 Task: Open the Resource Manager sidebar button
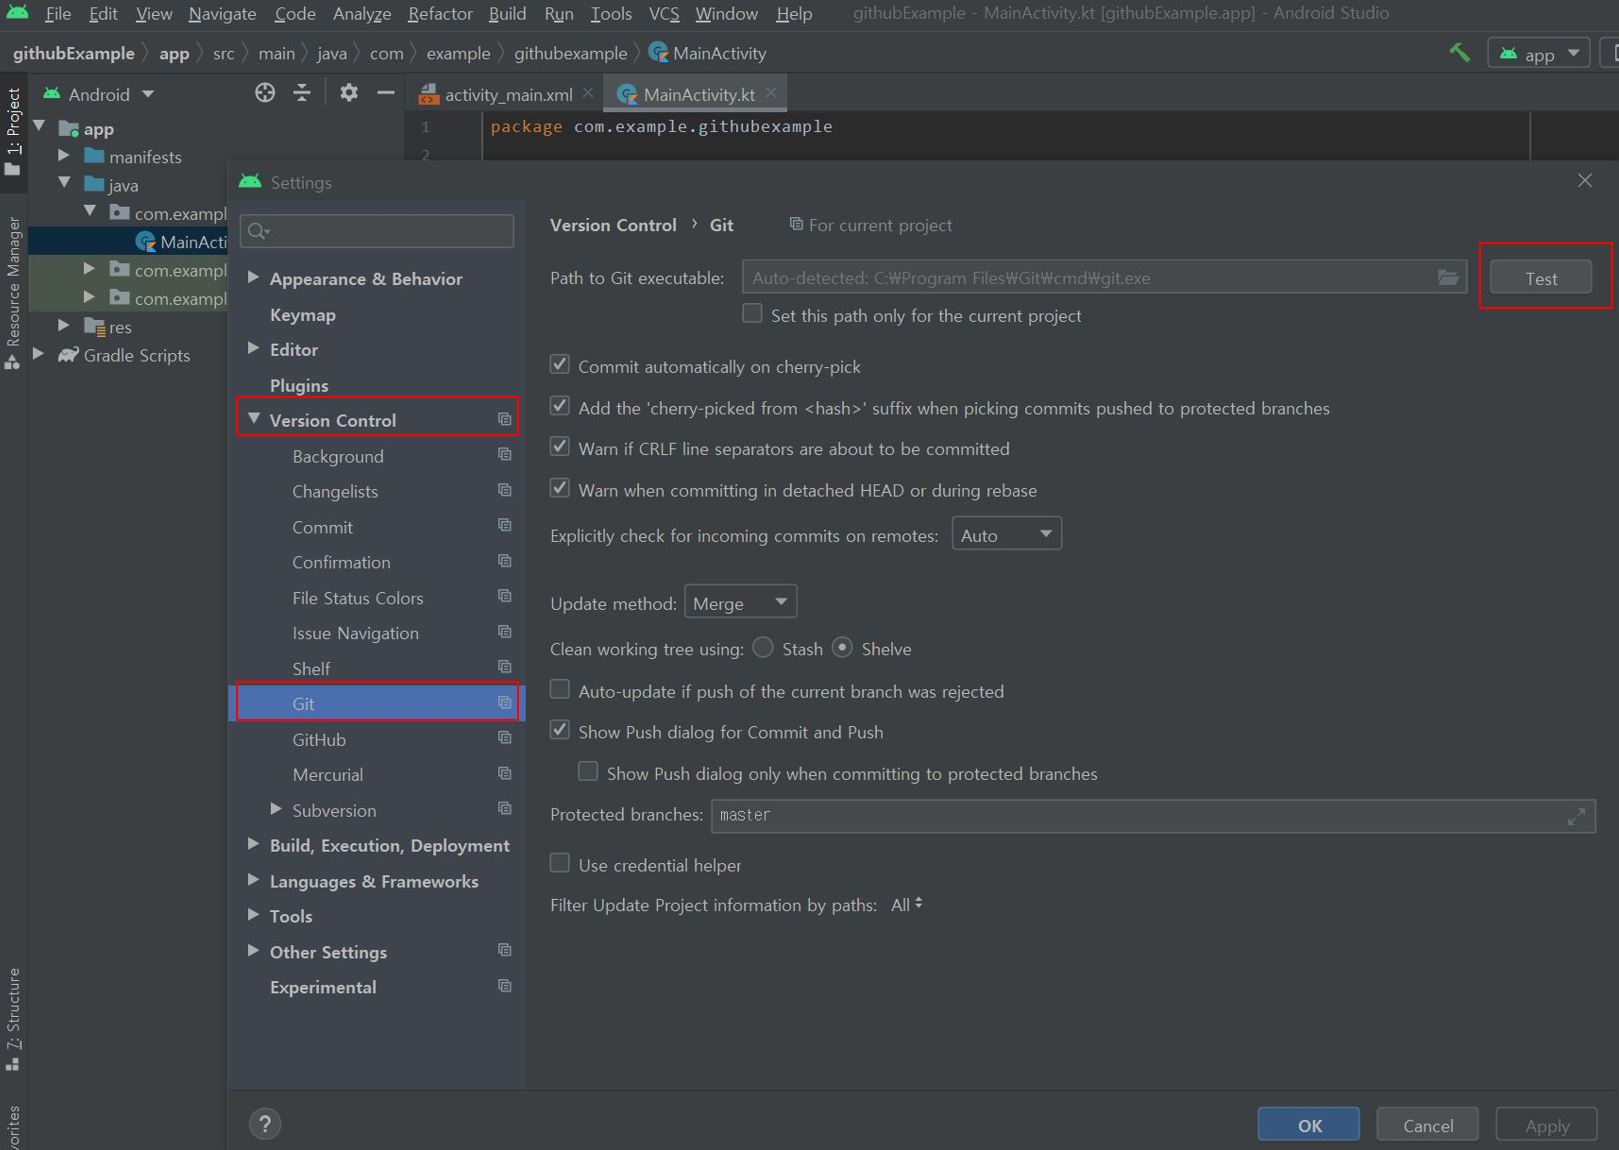[x=13, y=293]
